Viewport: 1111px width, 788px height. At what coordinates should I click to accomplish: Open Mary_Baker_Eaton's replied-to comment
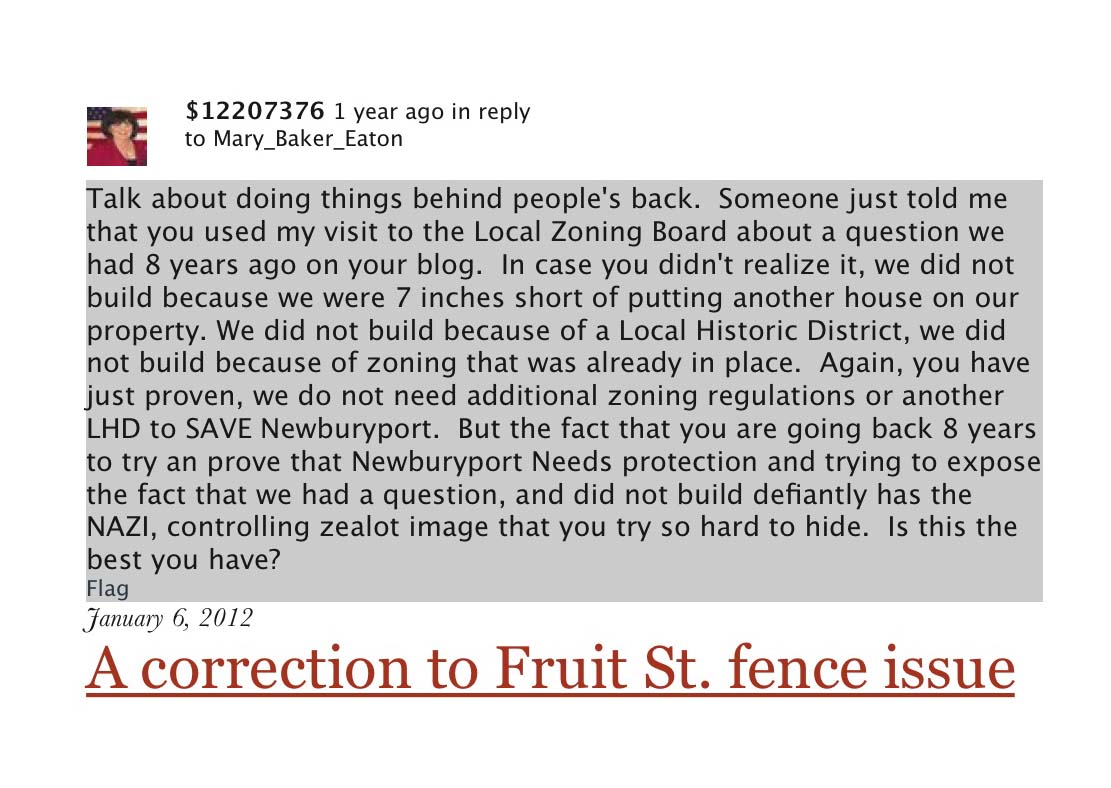point(308,139)
